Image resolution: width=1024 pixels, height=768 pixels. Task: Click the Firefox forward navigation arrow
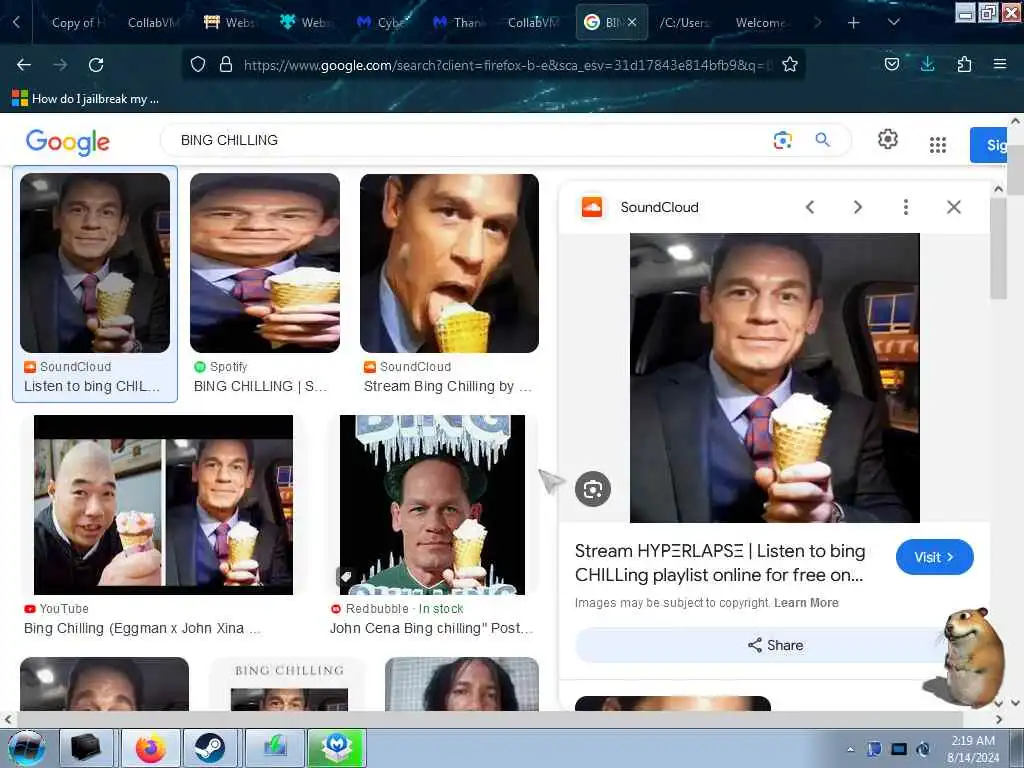pyautogui.click(x=60, y=65)
